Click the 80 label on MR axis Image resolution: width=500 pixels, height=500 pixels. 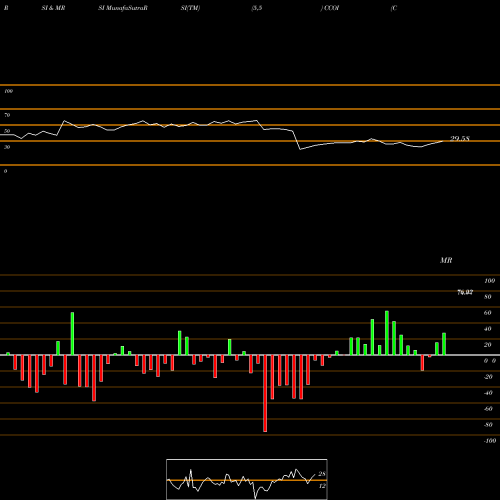[488, 297]
